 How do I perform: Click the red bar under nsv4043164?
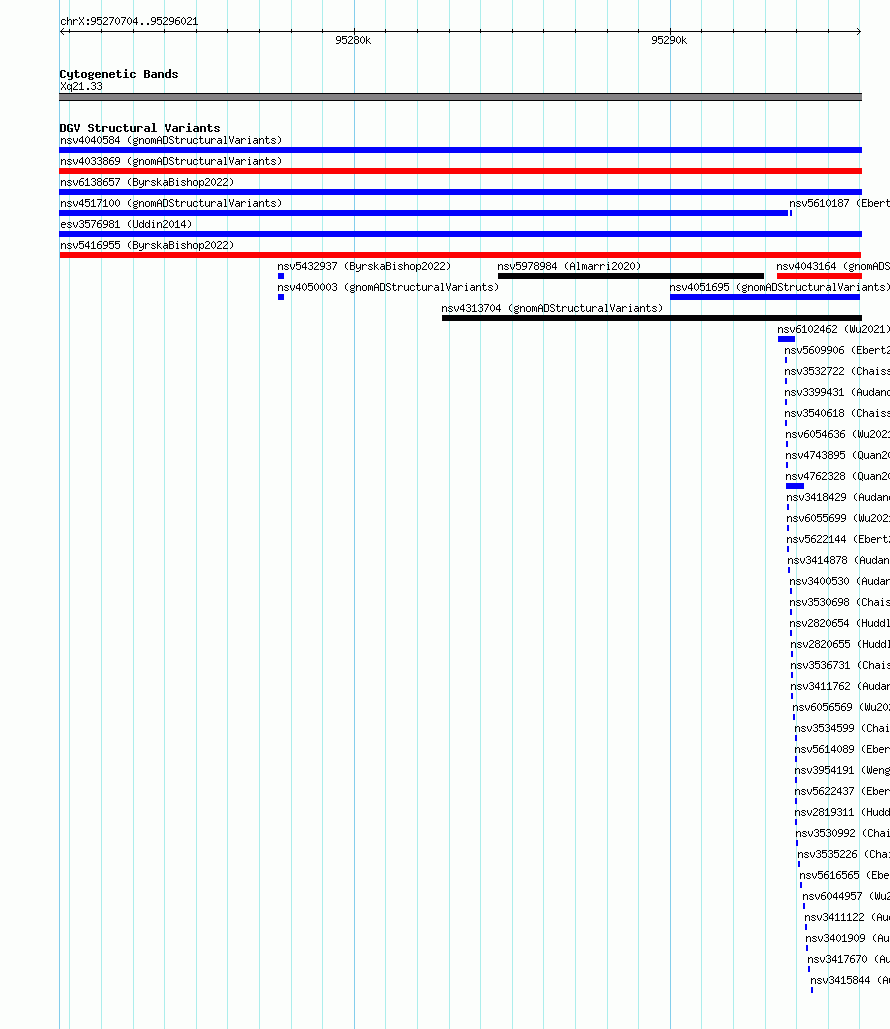click(819, 276)
